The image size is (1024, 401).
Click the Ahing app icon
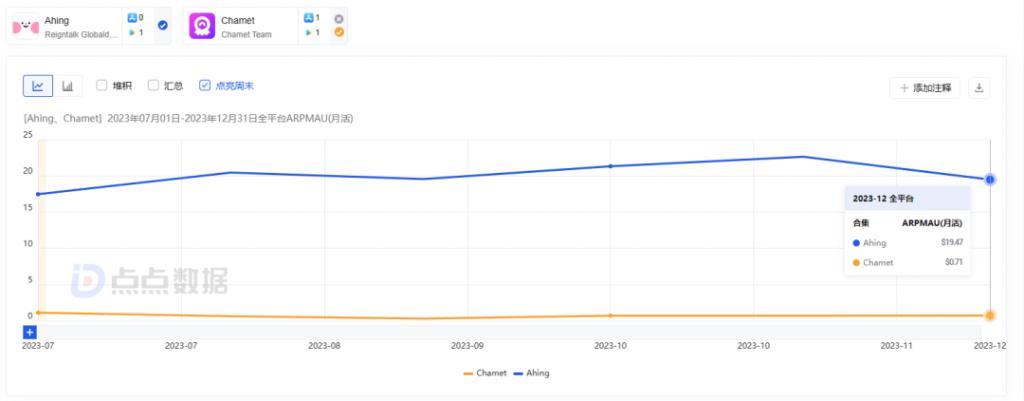[x=26, y=26]
